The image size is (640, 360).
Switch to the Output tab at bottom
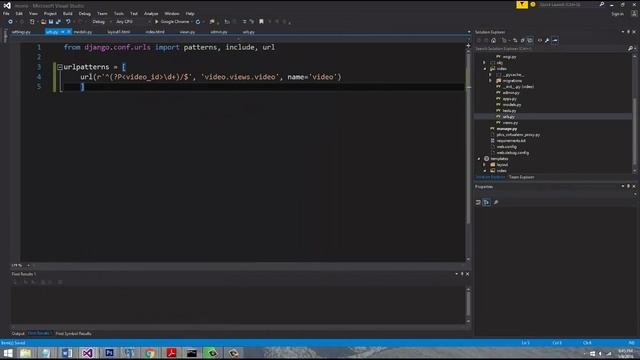[x=18, y=333]
